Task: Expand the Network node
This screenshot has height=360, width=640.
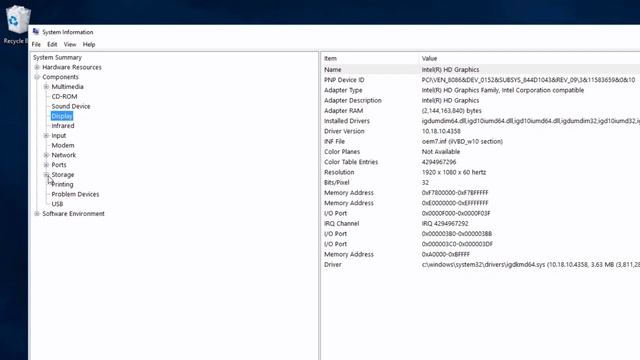Action: click(46, 155)
